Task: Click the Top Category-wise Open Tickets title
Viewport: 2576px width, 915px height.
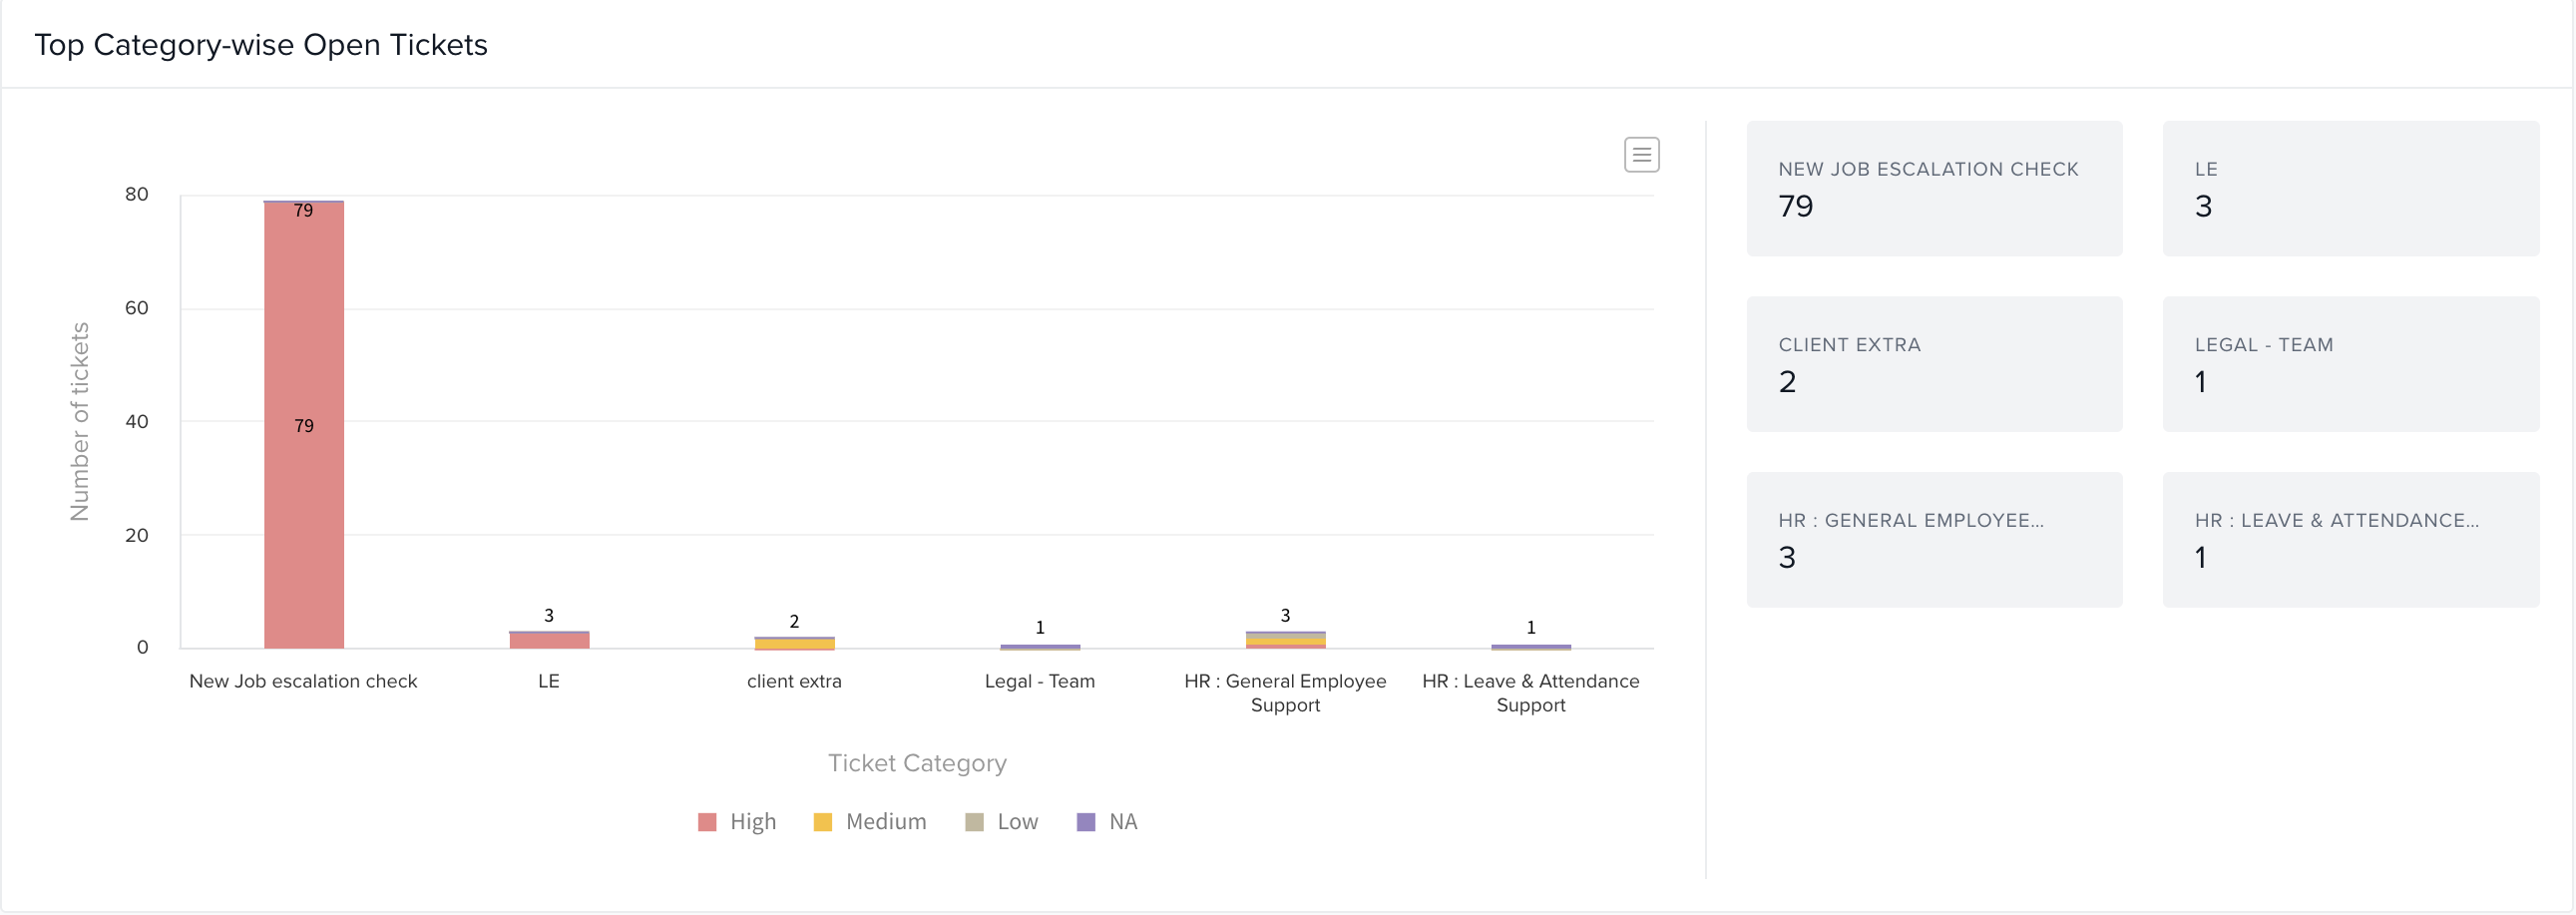Action: (x=261, y=45)
